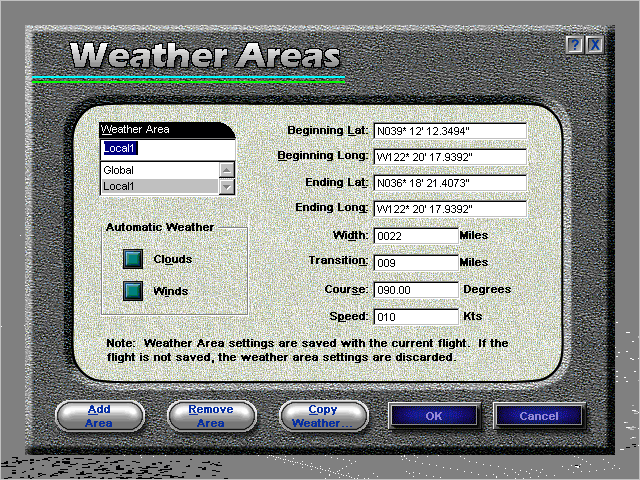Click the Clouds label text
Image resolution: width=640 pixels, height=480 pixels.
[173, 259]
